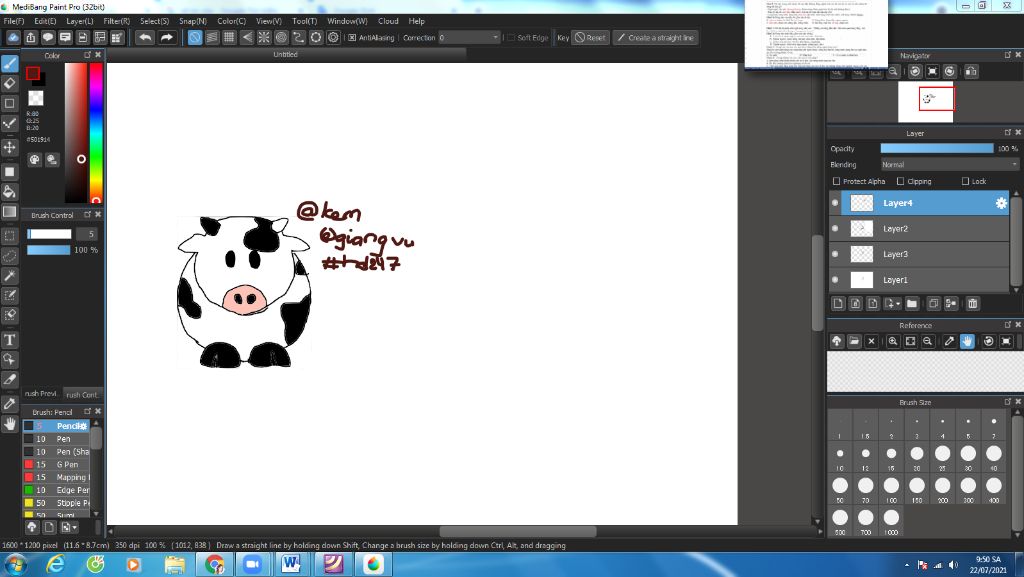Add a new layer folder

[x=912, y=304]
